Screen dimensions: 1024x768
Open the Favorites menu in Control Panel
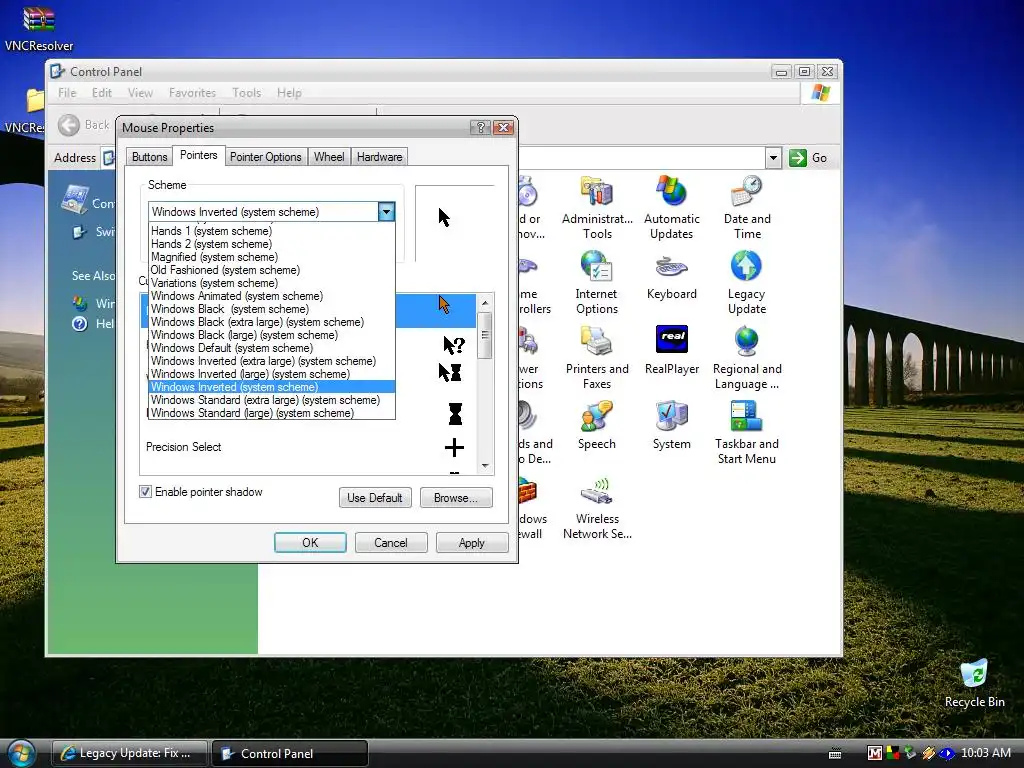click(x=192, y=93)
